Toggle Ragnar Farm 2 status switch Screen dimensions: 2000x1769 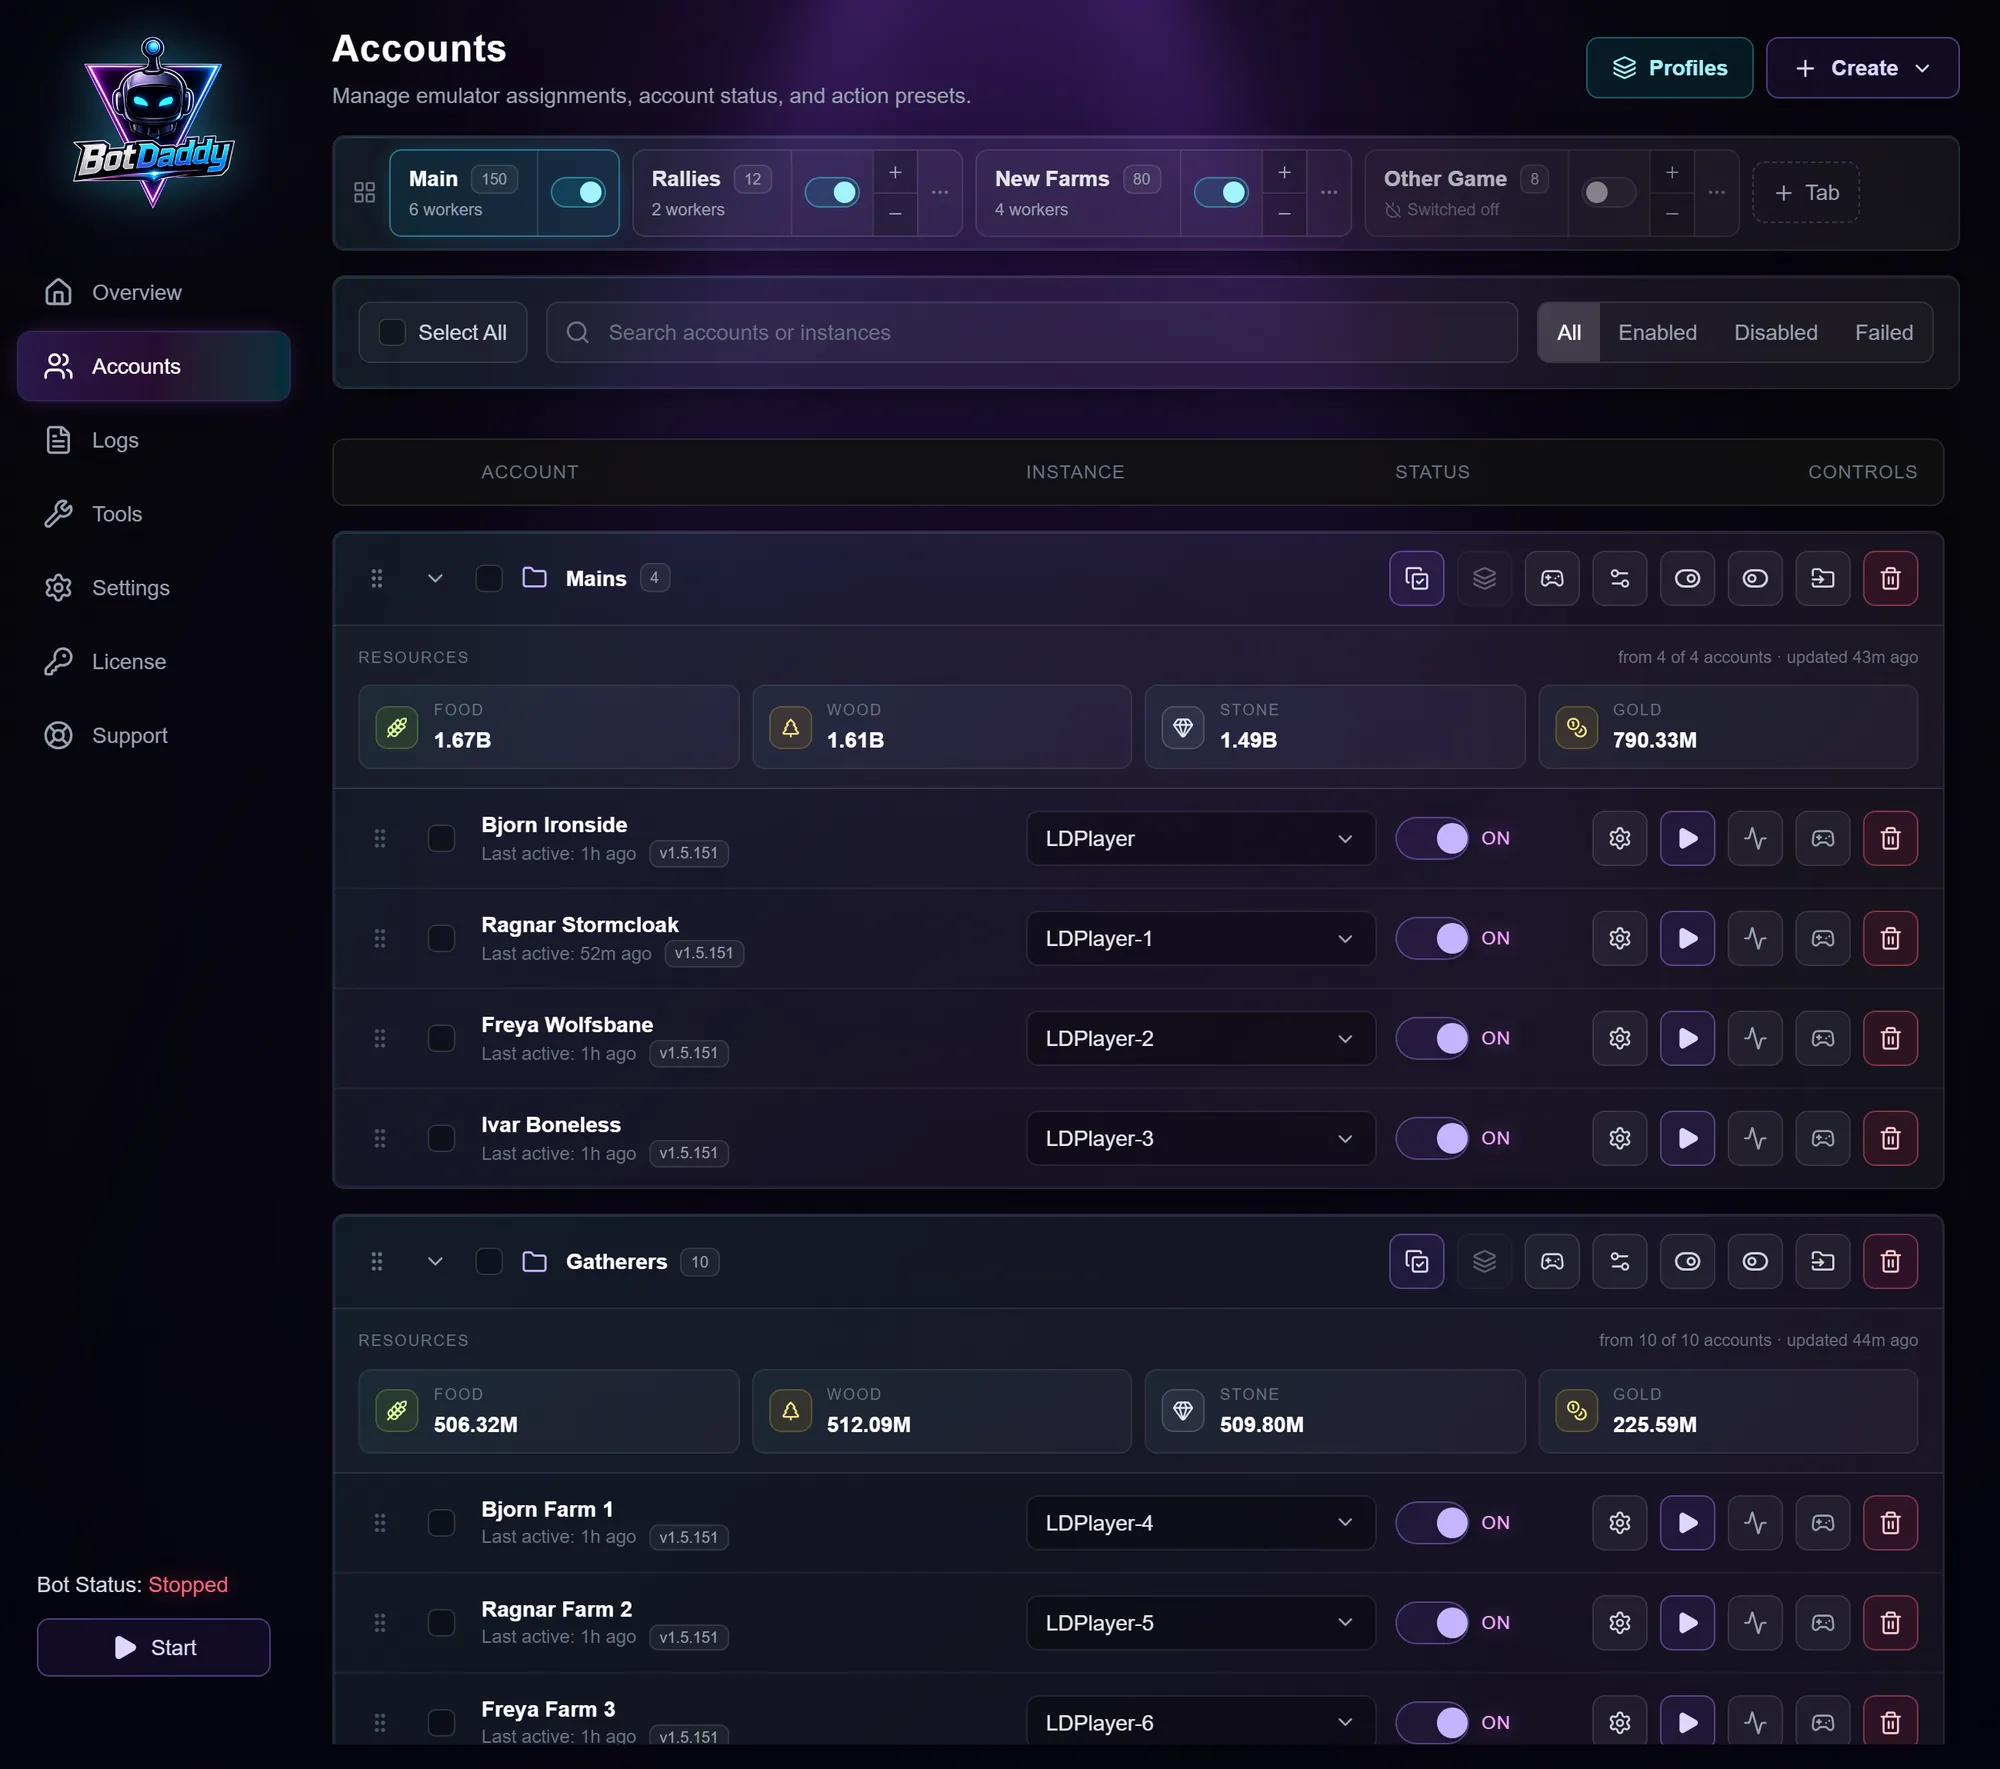point(1433,1622)
